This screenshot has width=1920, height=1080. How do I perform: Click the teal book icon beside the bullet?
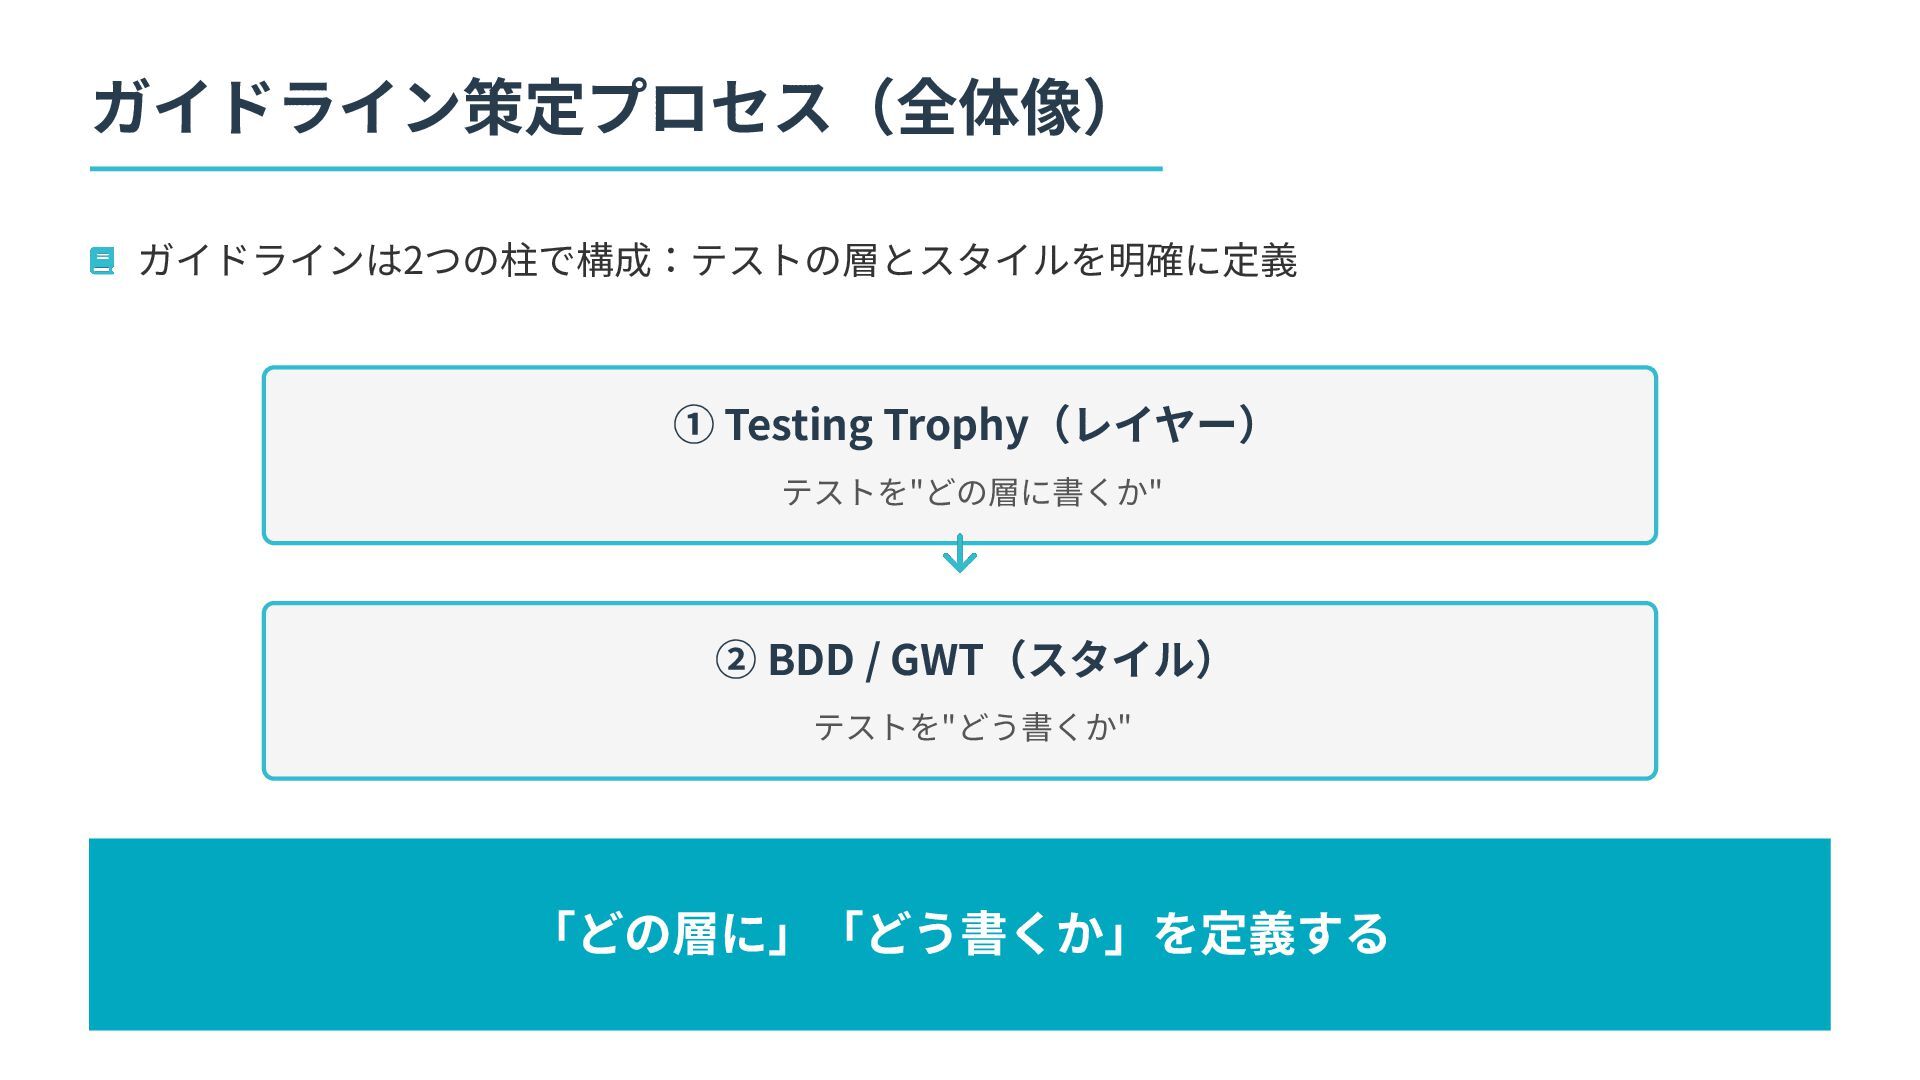(102, 261)
